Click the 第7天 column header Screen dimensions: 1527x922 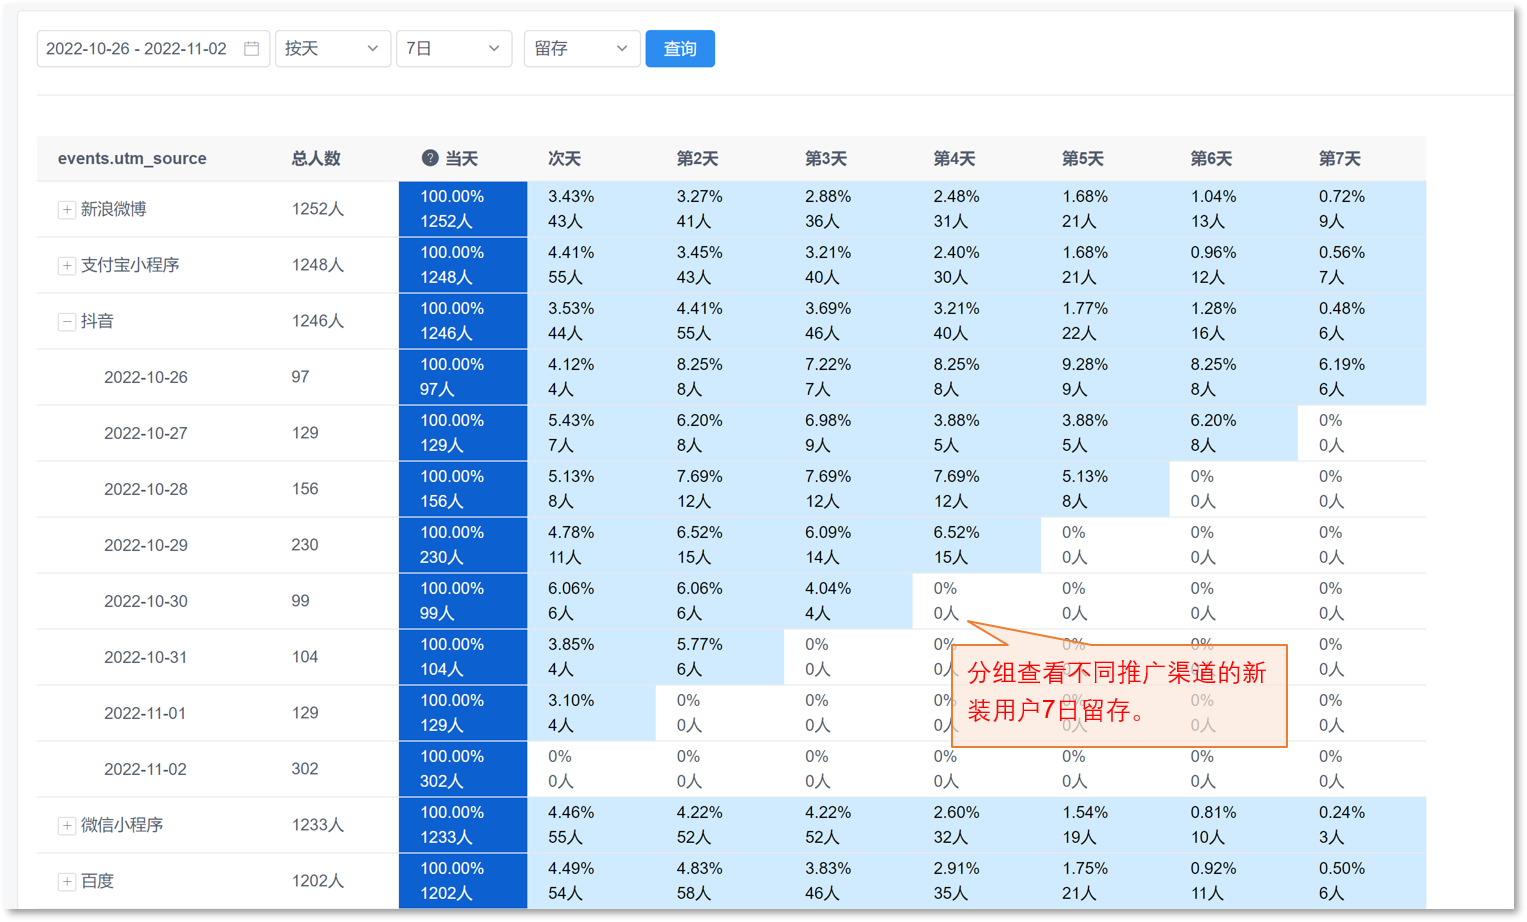point(1339,158)
